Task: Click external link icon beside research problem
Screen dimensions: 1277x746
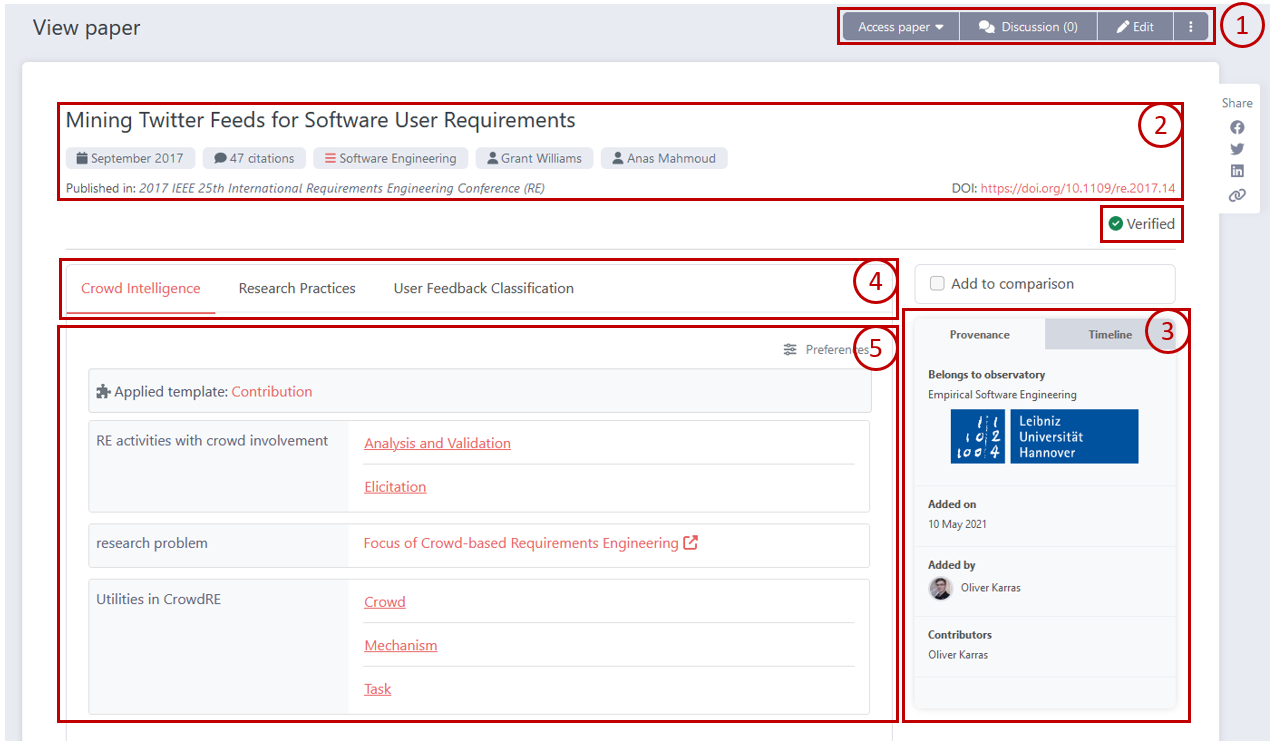Action: point(690,543)
